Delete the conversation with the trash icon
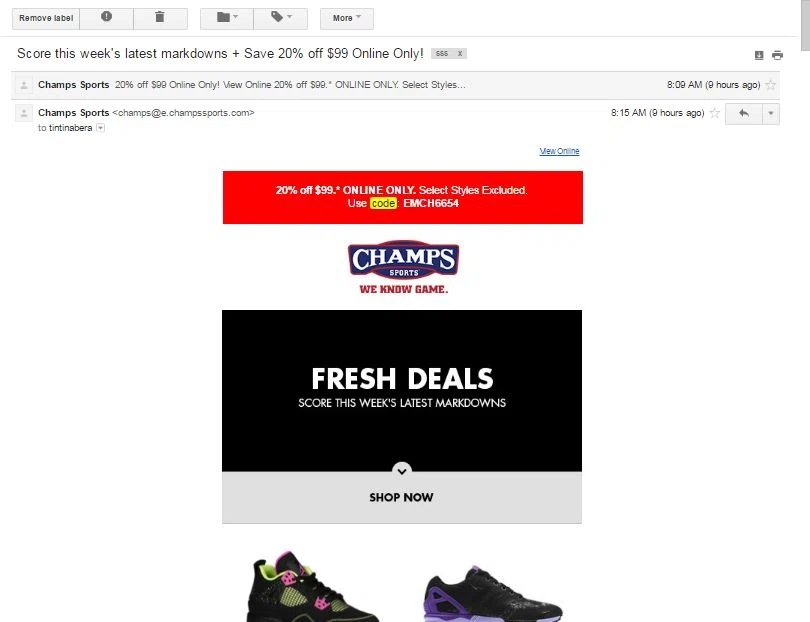The height and width of the screenshot is (622, 810). (160, 18)
